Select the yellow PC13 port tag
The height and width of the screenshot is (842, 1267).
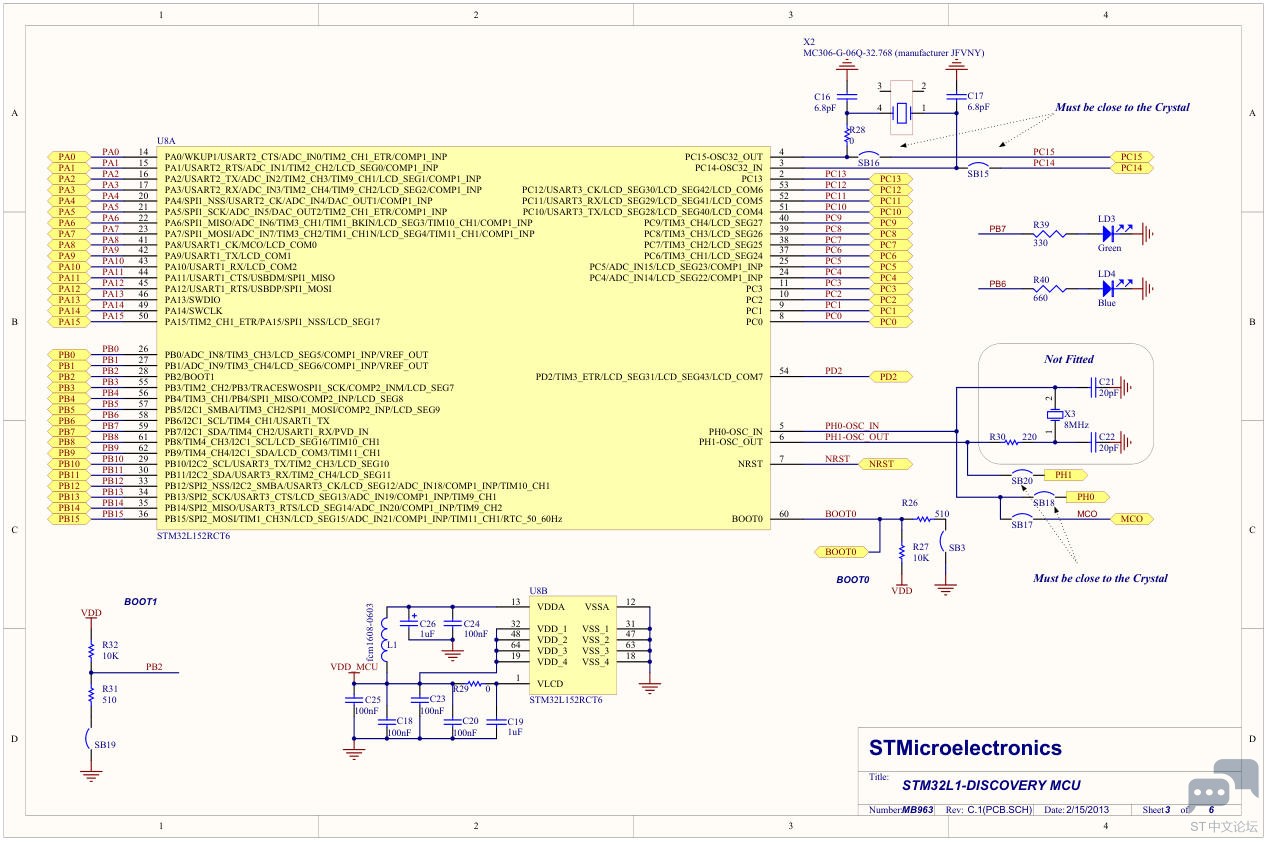[x=890, y=179]
